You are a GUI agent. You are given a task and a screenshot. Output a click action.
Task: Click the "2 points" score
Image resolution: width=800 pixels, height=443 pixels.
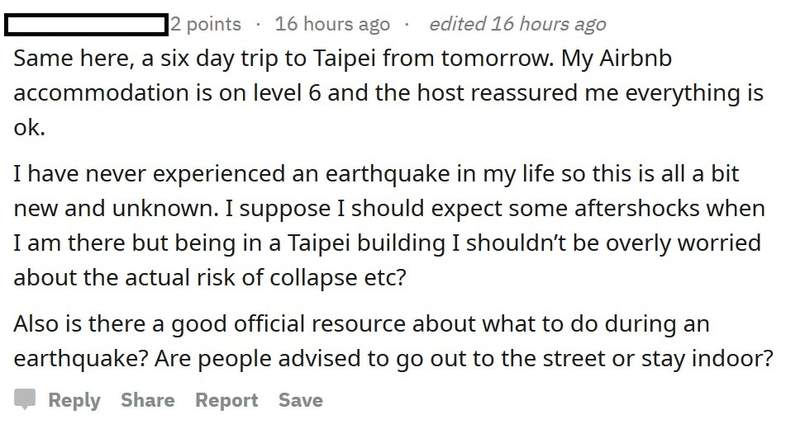click(209, 23)
